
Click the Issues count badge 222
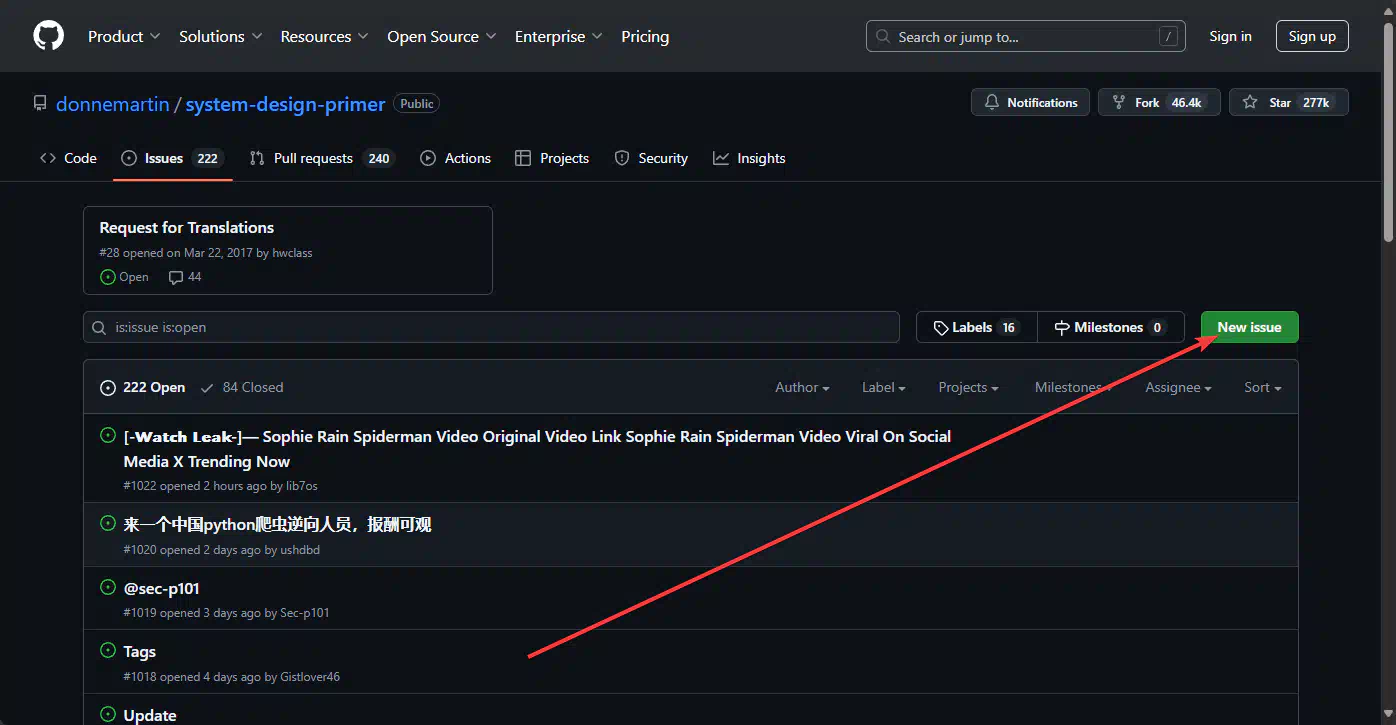pyautogui.click(x=207, y=158)
